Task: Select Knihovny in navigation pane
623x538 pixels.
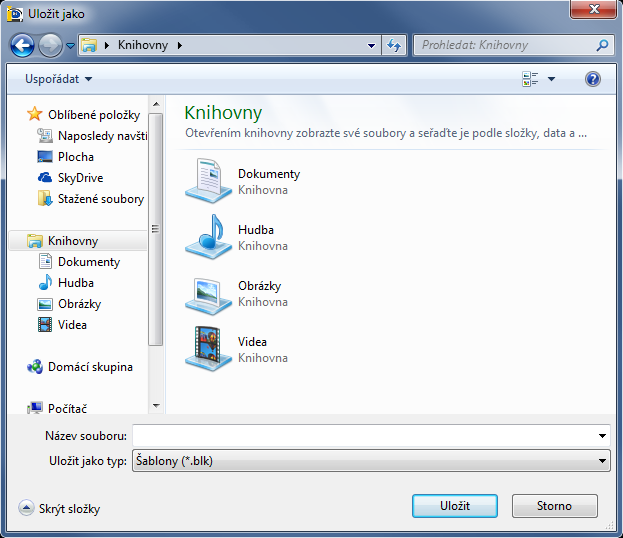Action: (x=73, y=241)
